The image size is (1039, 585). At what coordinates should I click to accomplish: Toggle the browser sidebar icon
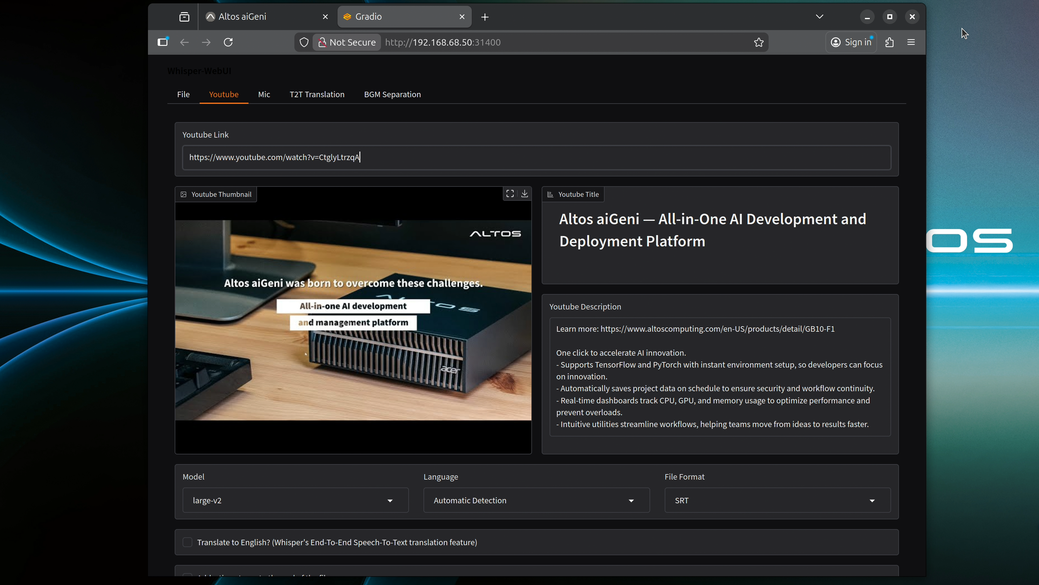(163, 42)
